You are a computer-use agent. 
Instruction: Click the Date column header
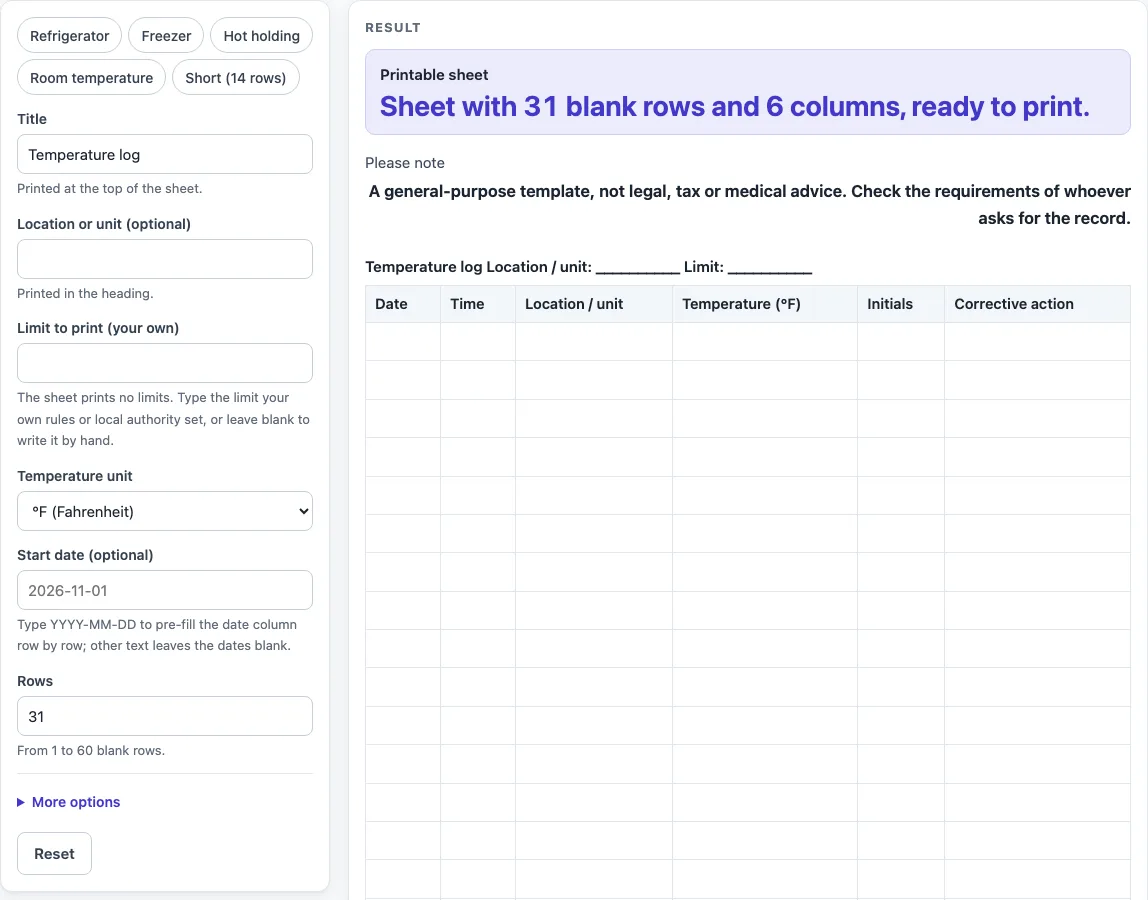(403, 304)
